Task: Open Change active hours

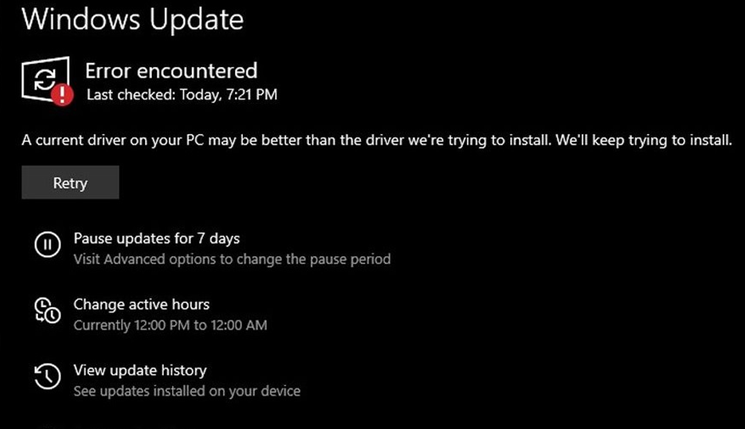Action: pos(142,305)
